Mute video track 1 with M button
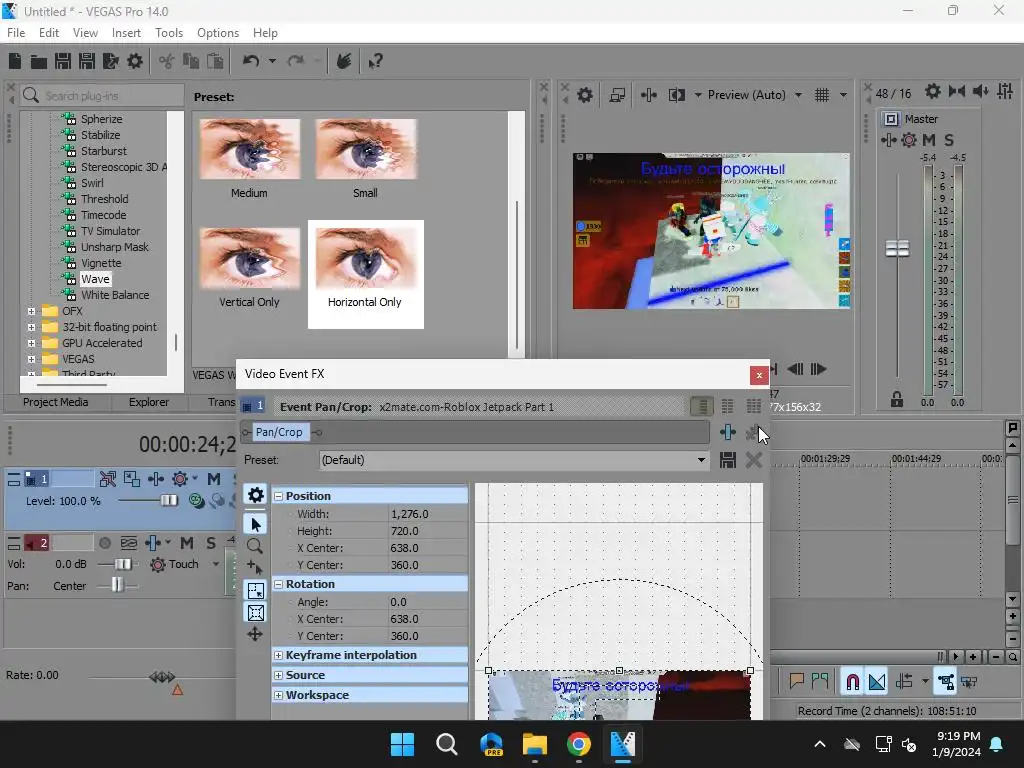 pos(214,479)
